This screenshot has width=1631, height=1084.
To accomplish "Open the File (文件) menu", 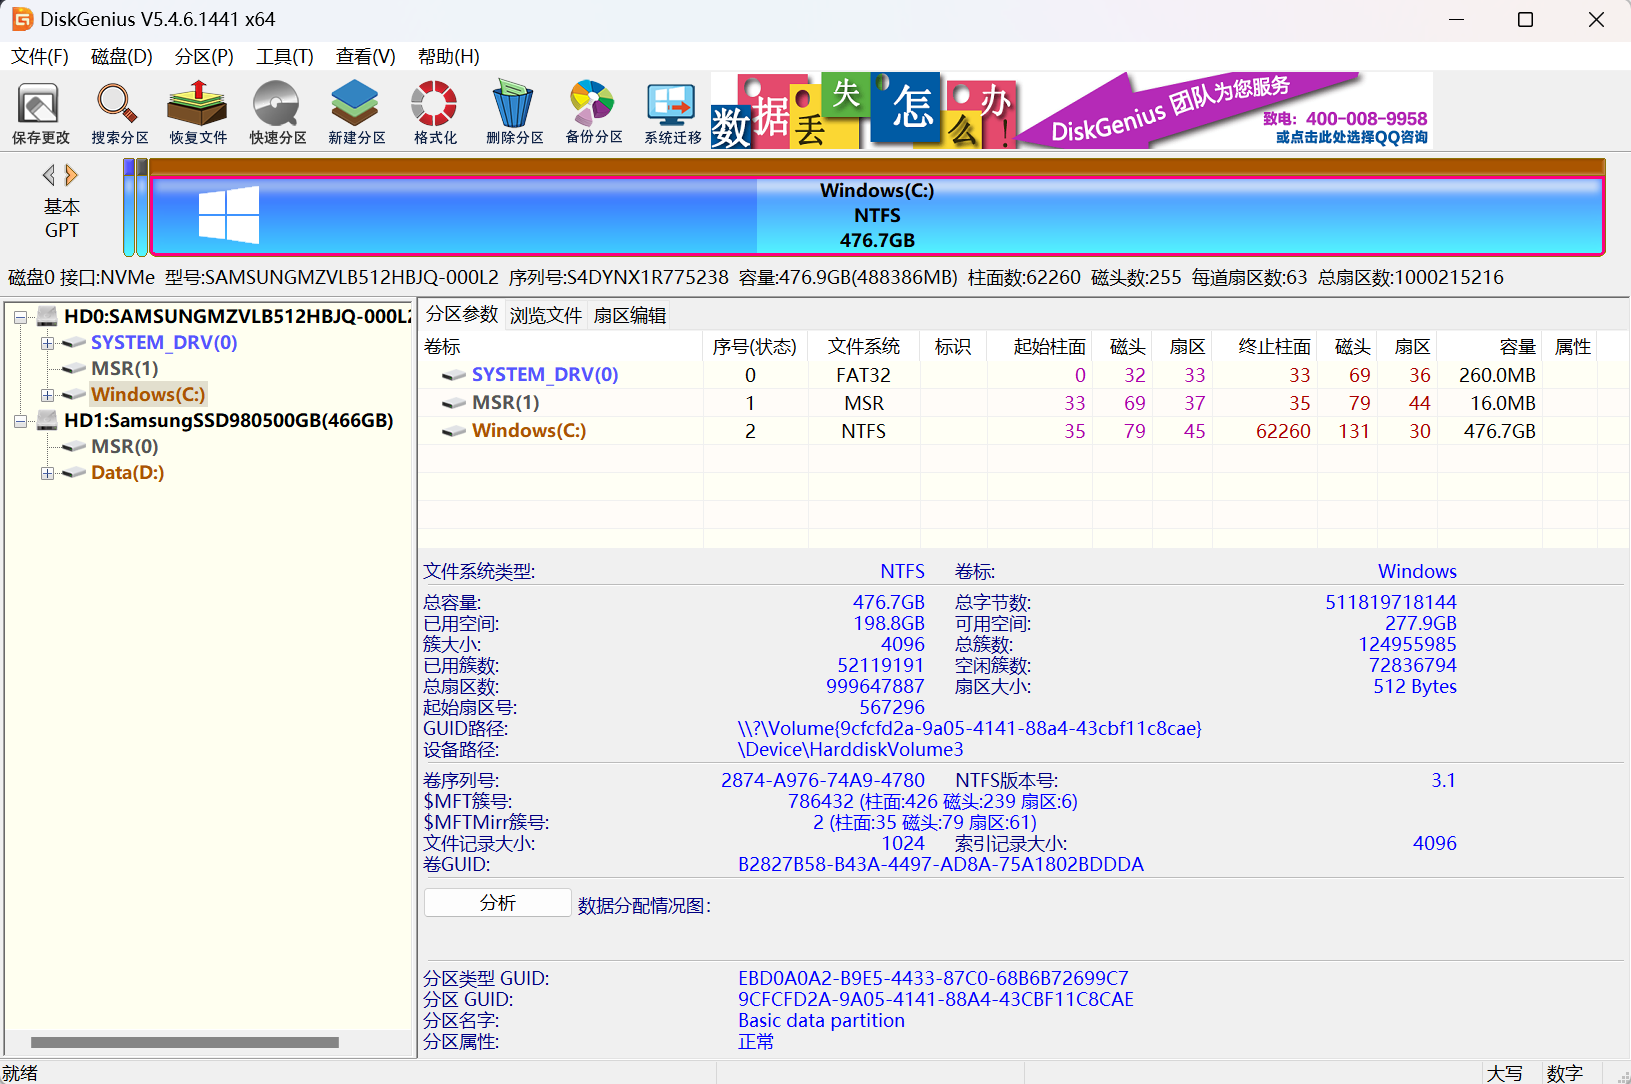I will pos(40,57).
